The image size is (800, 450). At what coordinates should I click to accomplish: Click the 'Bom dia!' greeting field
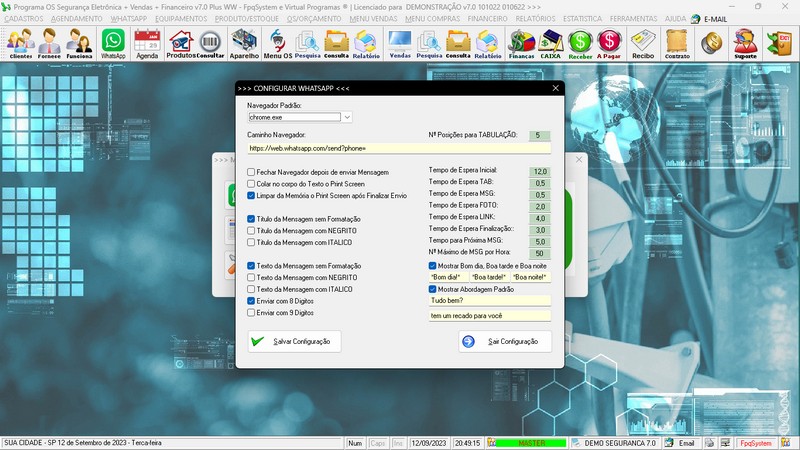pyautogui.click(x=448, y=277)
